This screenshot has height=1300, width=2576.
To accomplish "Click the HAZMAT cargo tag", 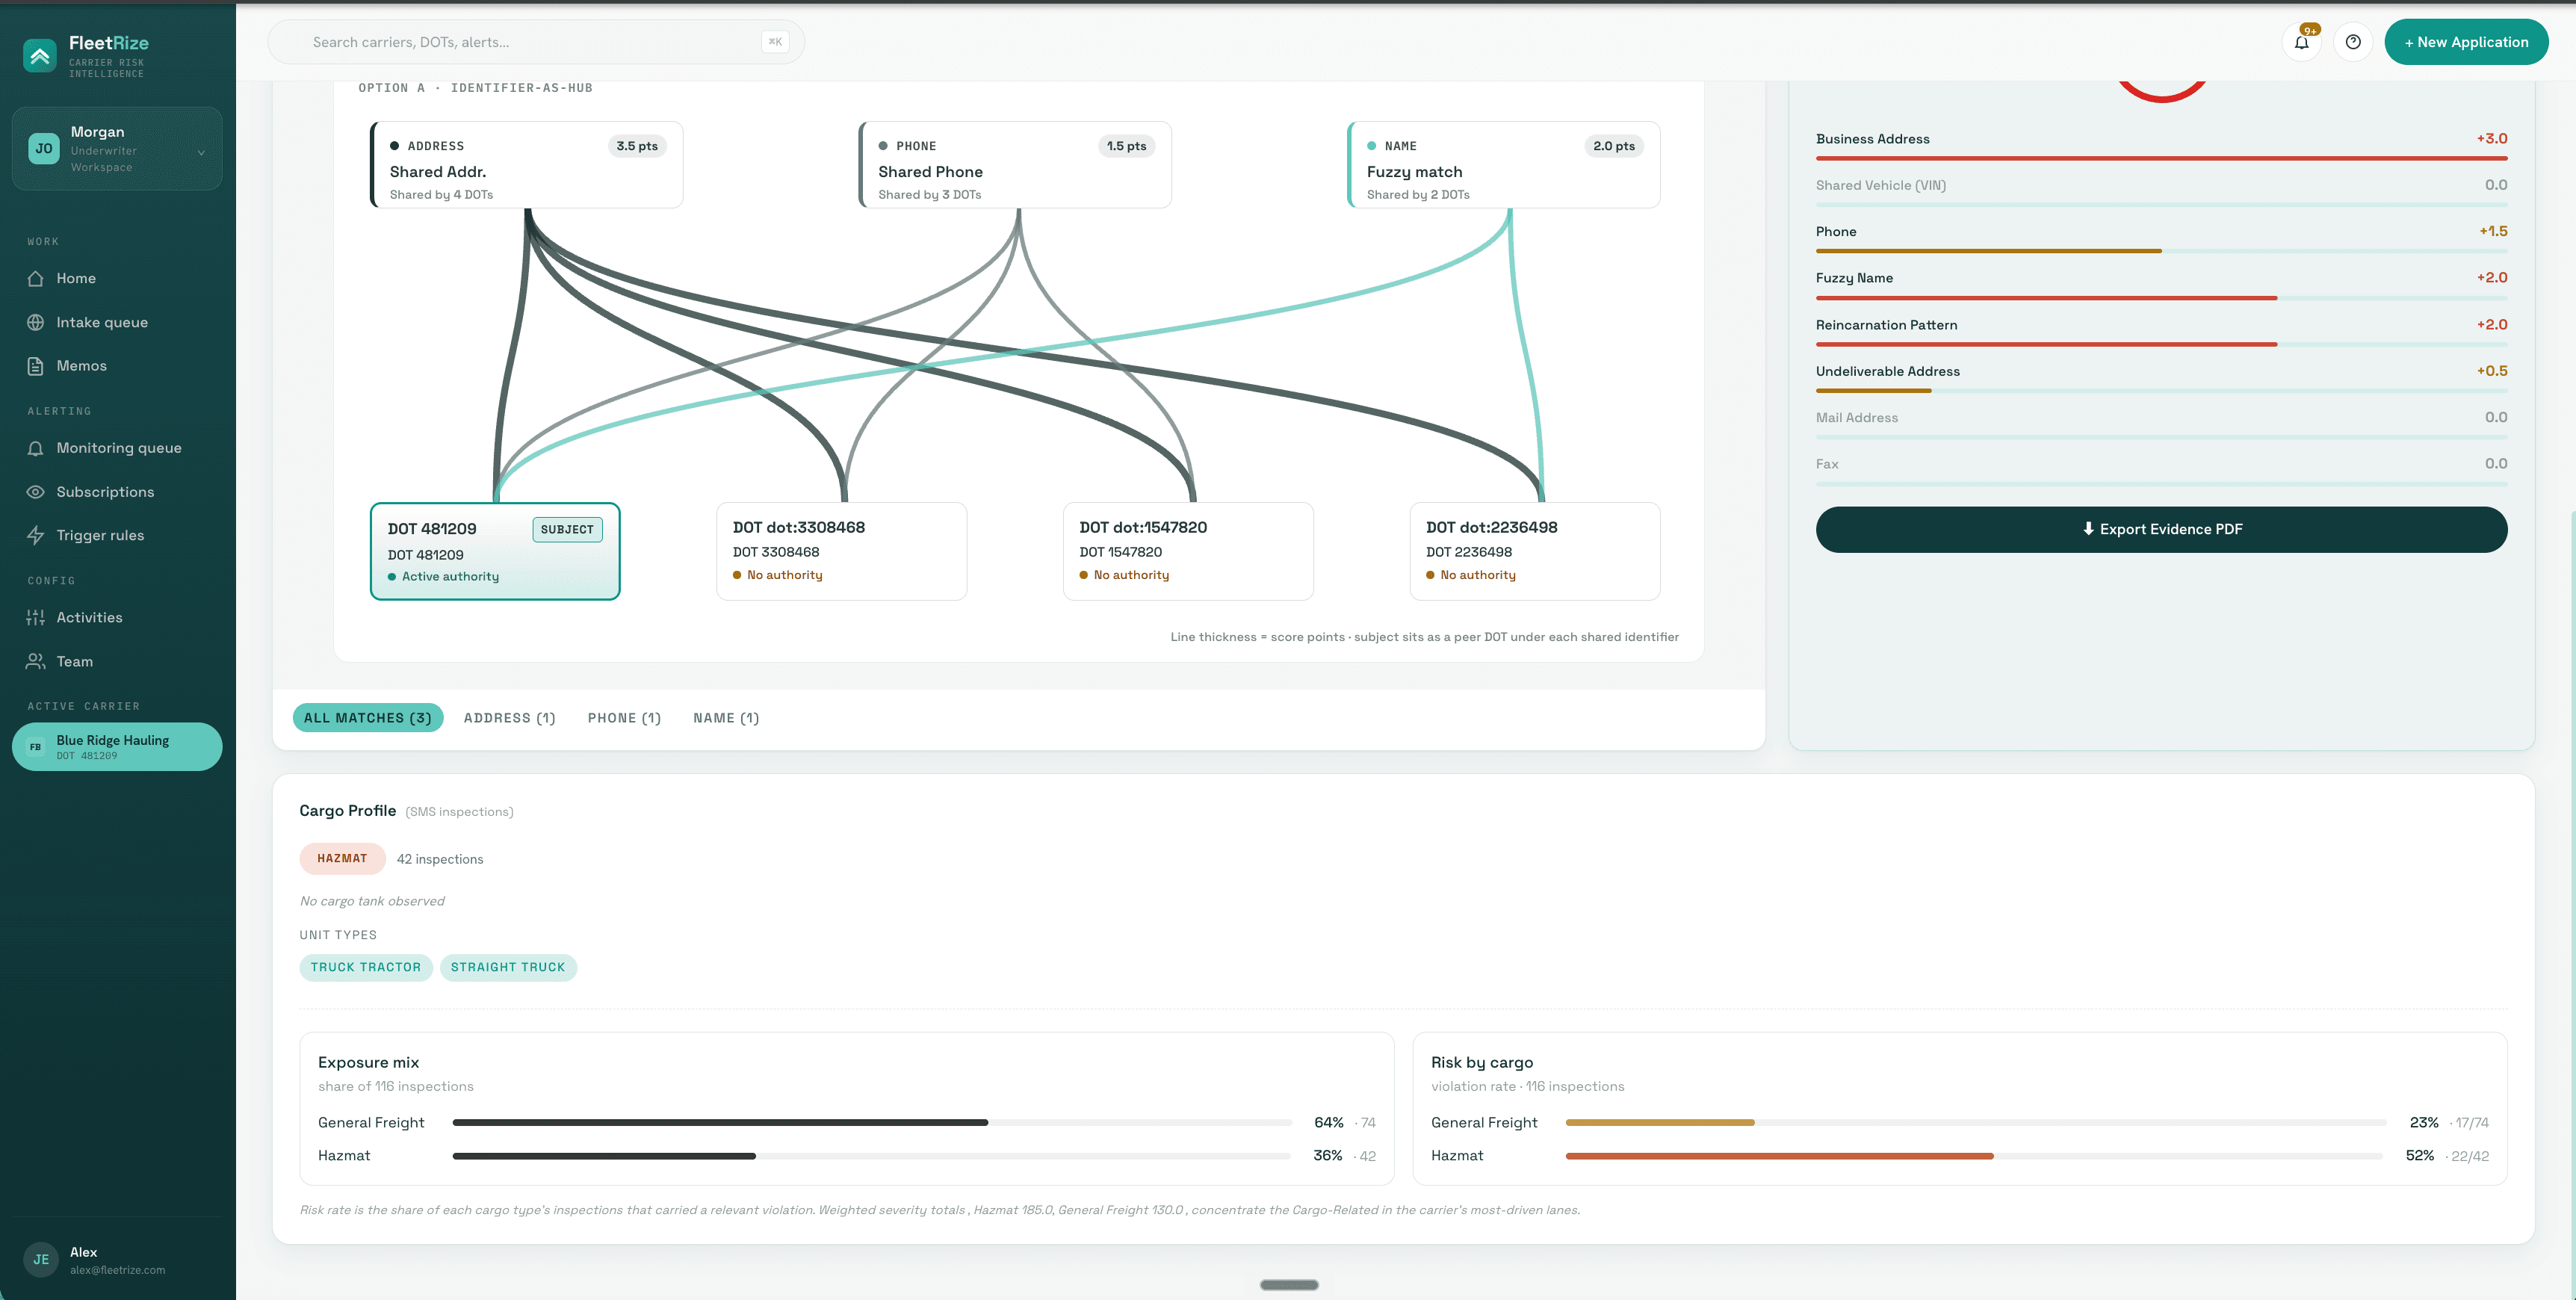I will point(342,858).
